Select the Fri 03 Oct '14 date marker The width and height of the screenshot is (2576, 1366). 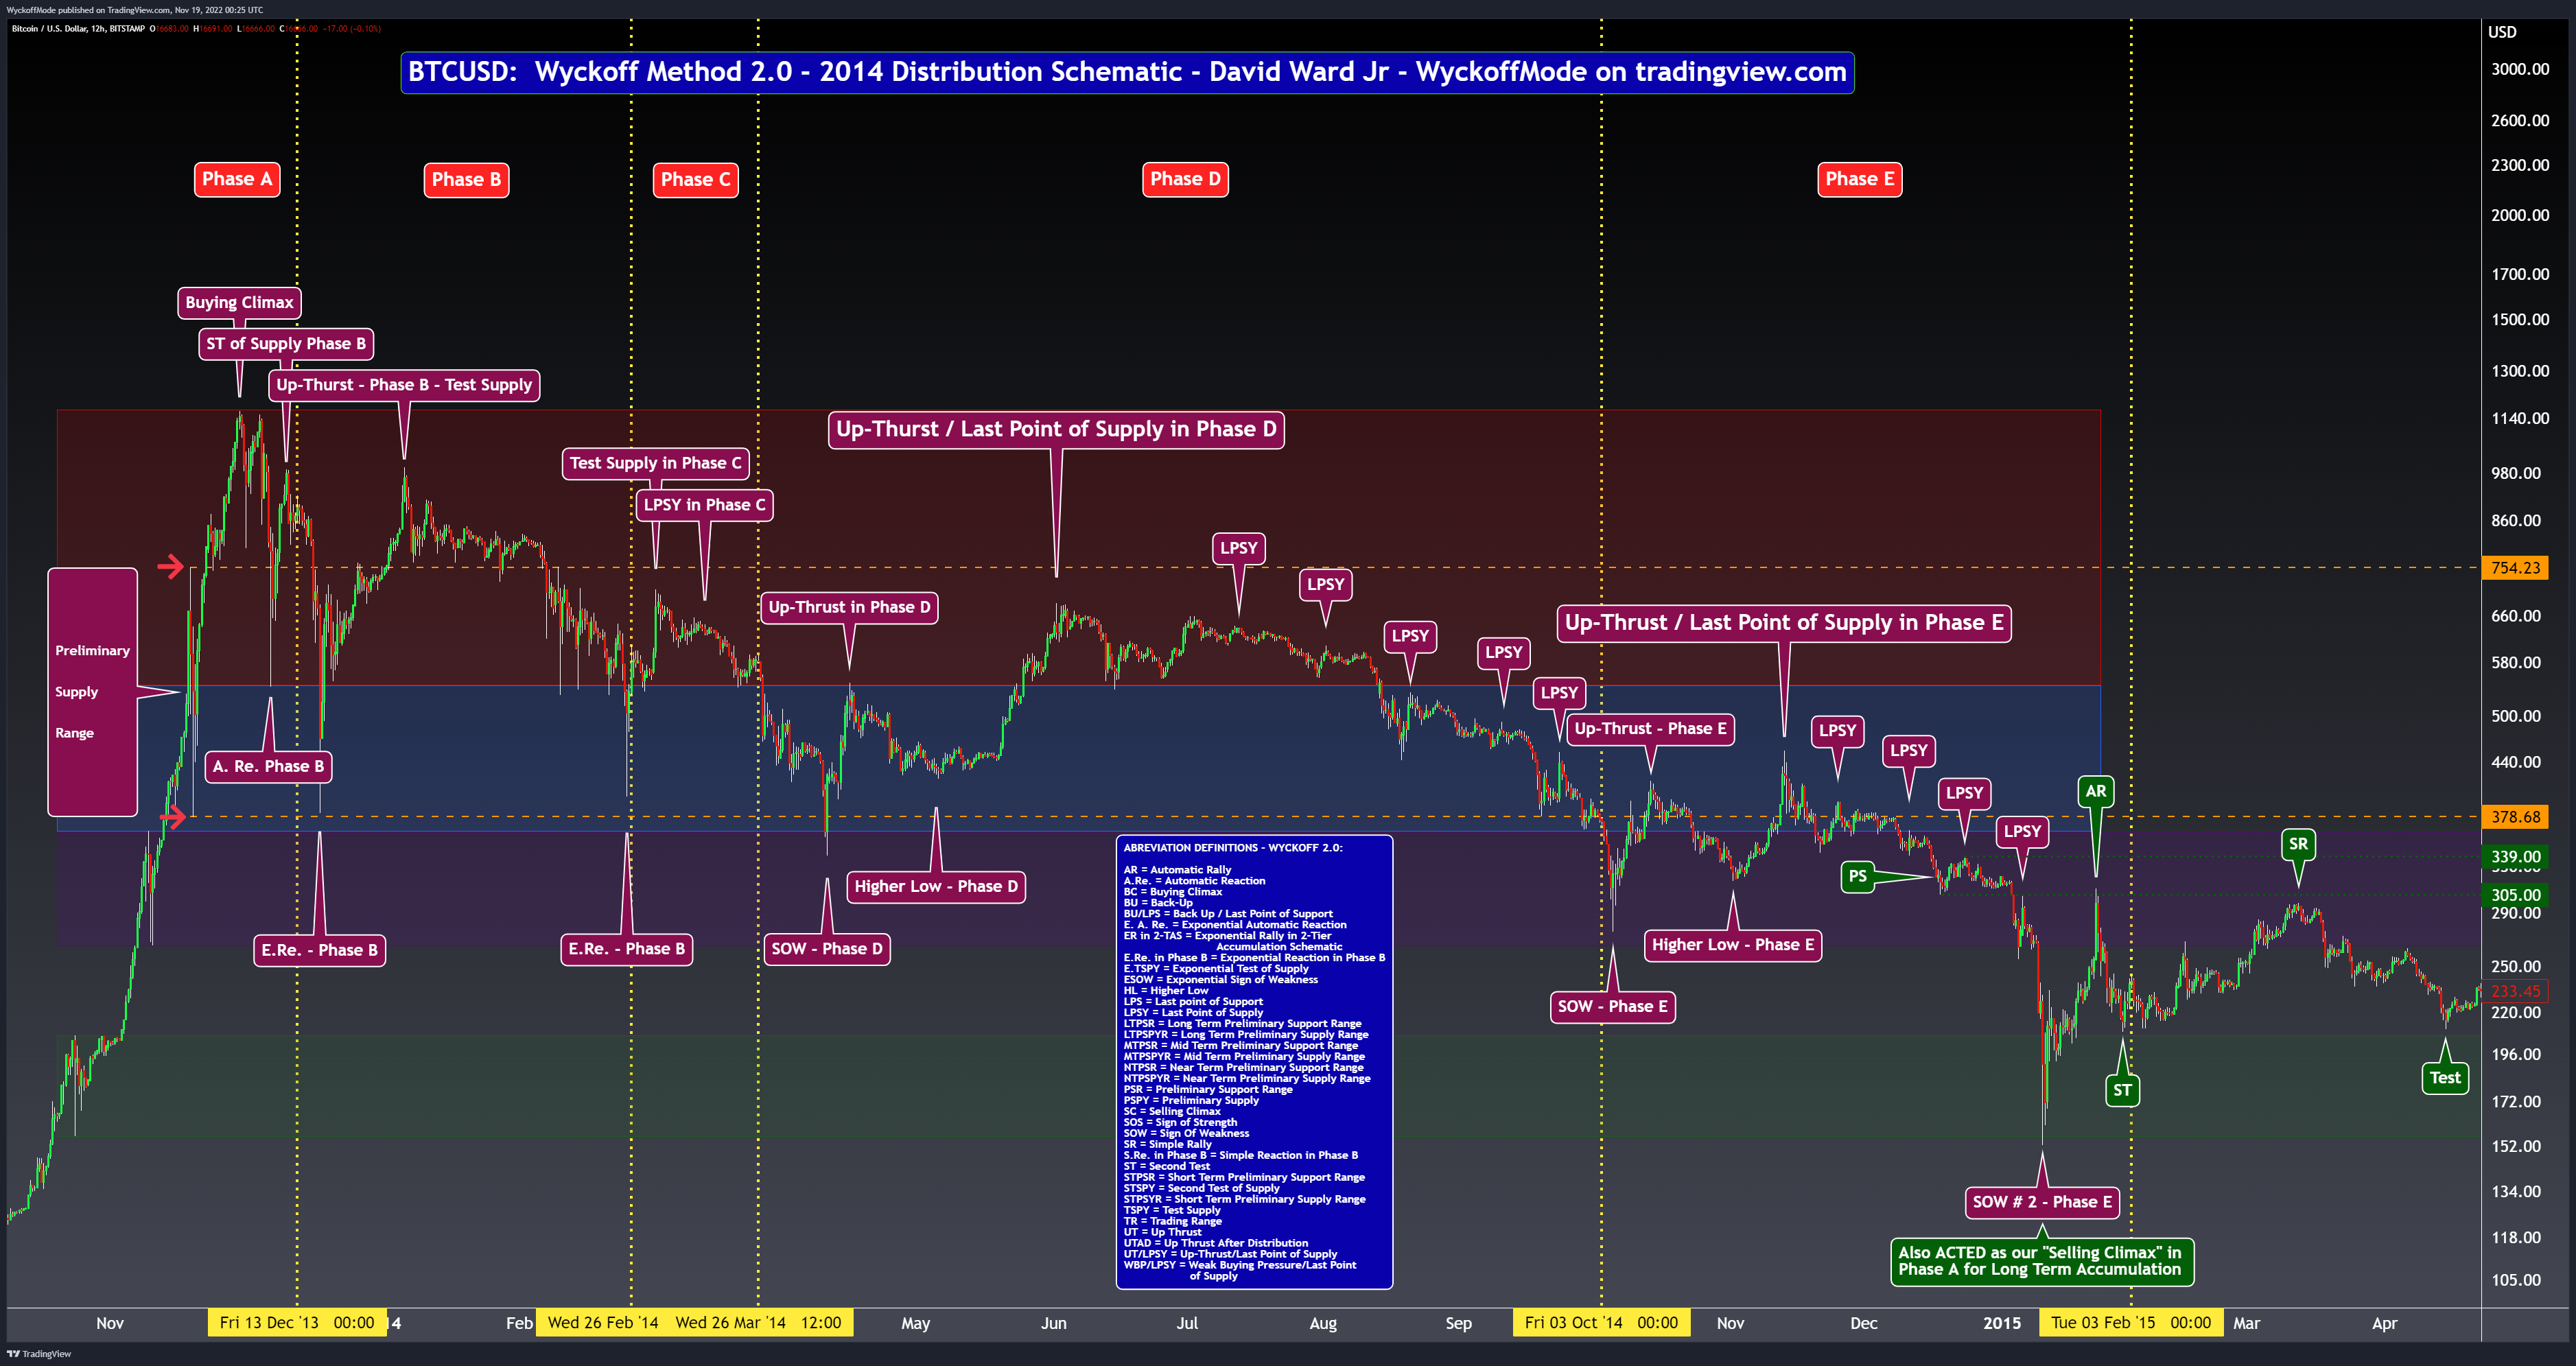click(x=1601, y=1323)
